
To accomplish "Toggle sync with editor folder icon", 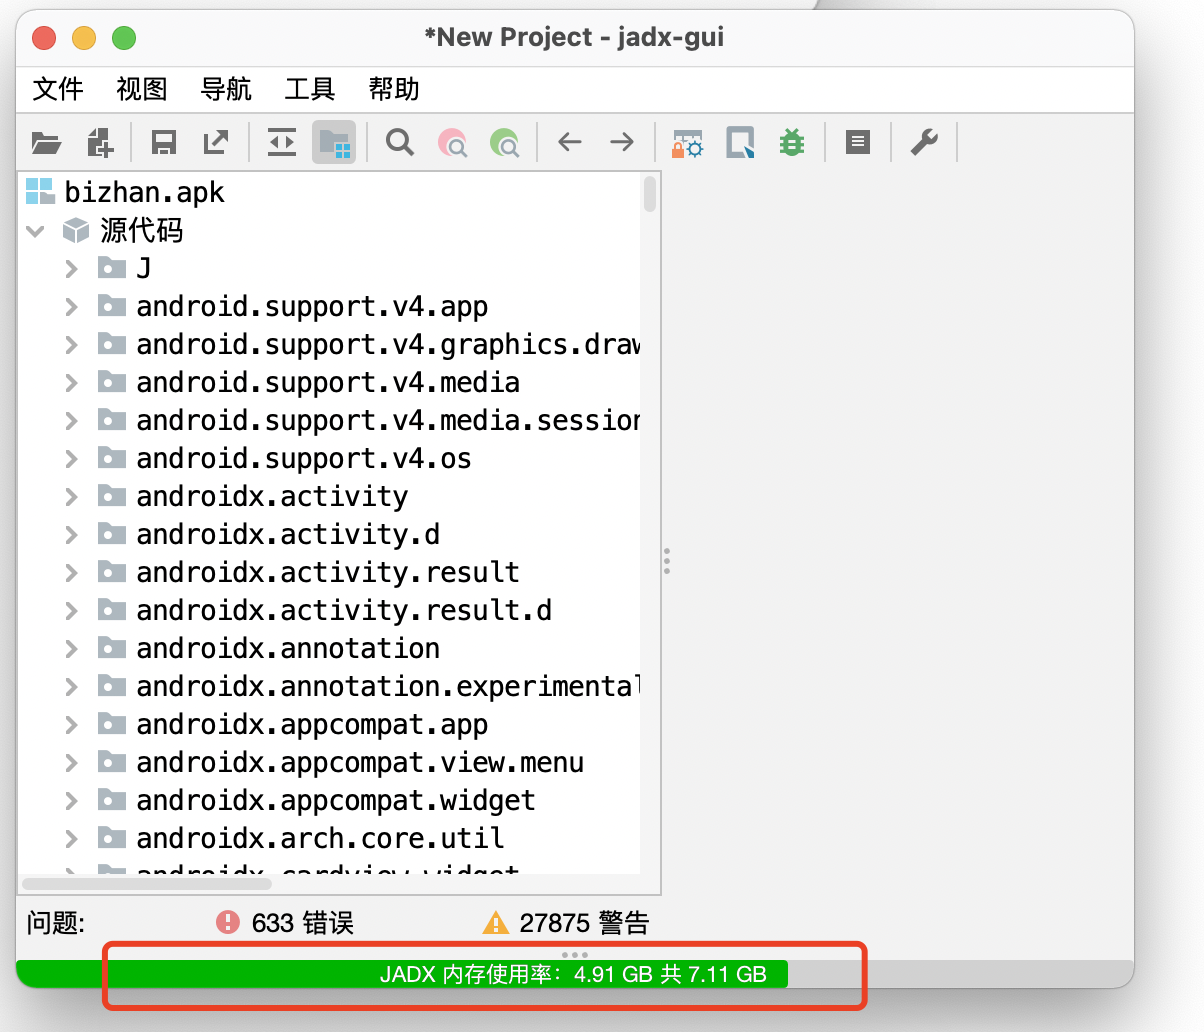I will pyautogui.click(x=334, y=142).
